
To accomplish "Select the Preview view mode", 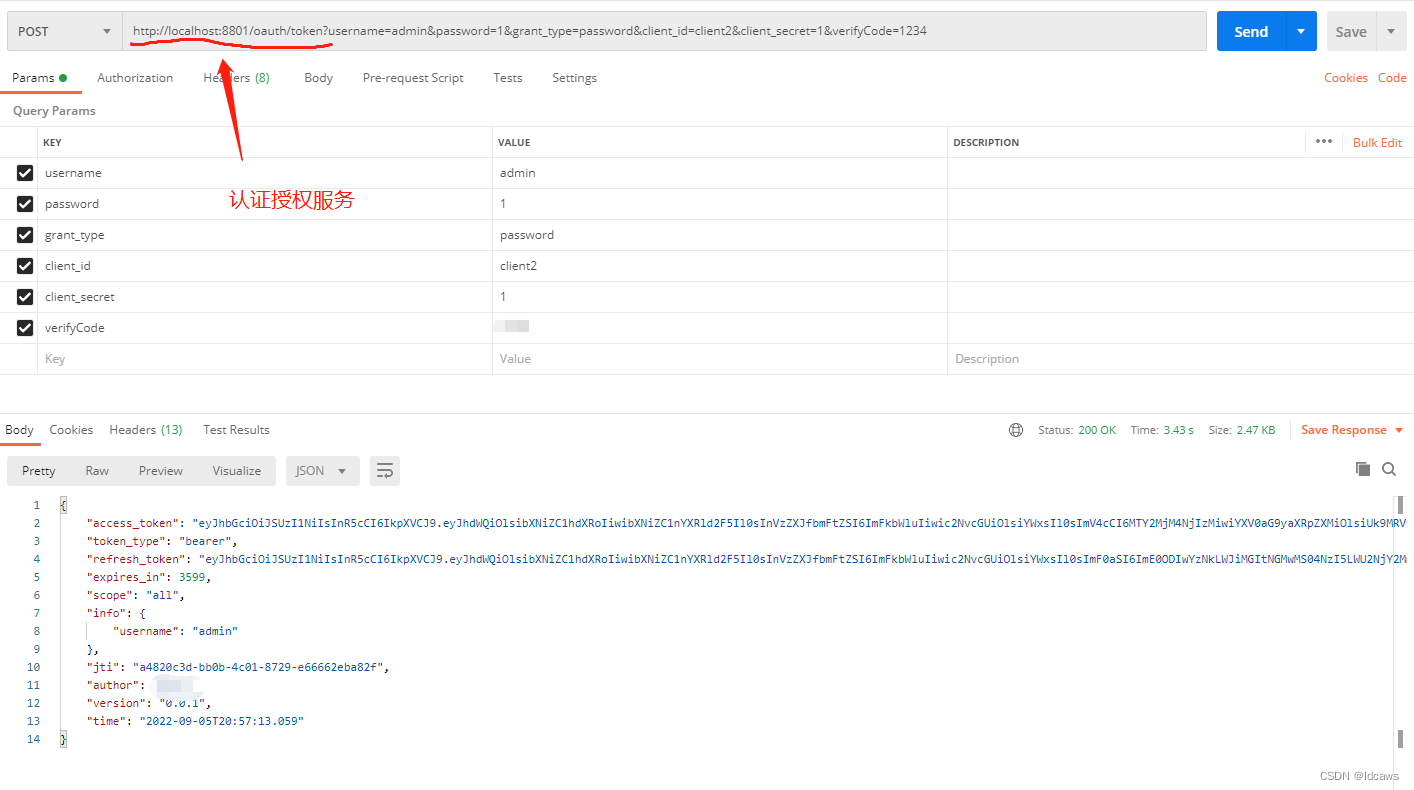I will 161,471.
